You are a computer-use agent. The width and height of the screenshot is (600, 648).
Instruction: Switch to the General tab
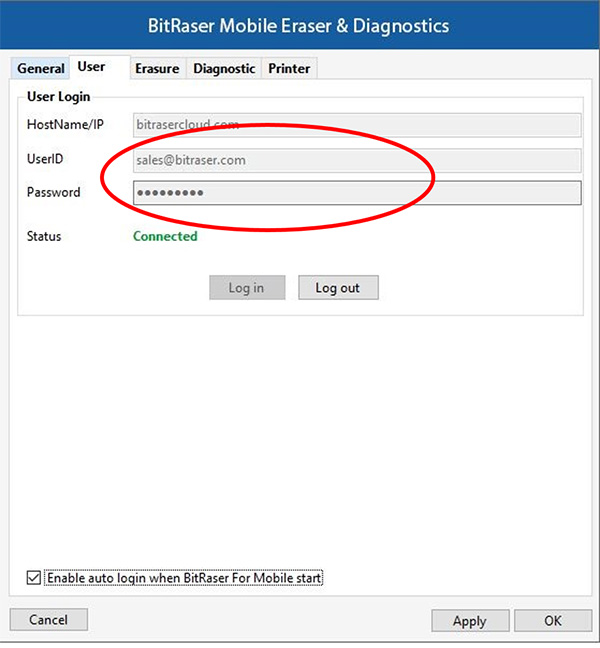[40, 68]
